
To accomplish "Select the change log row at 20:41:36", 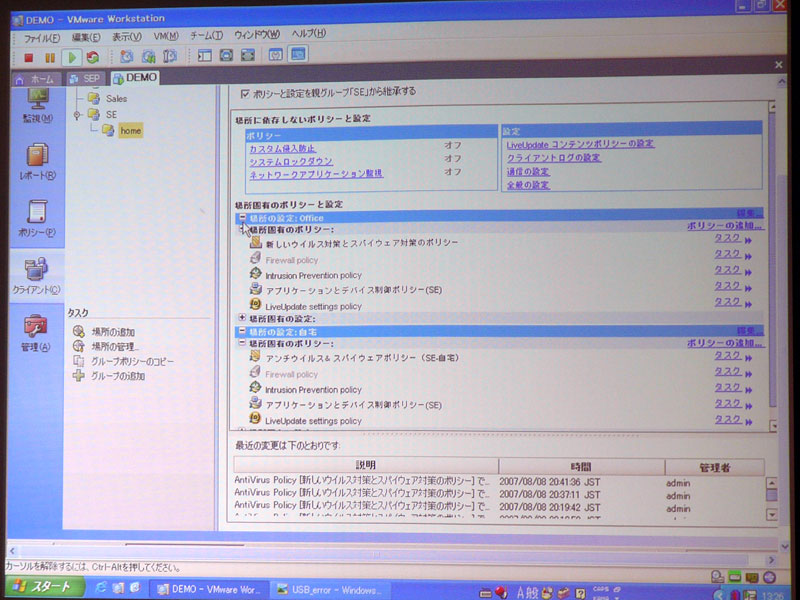I will pyautogui.click(x=497, y=482).
